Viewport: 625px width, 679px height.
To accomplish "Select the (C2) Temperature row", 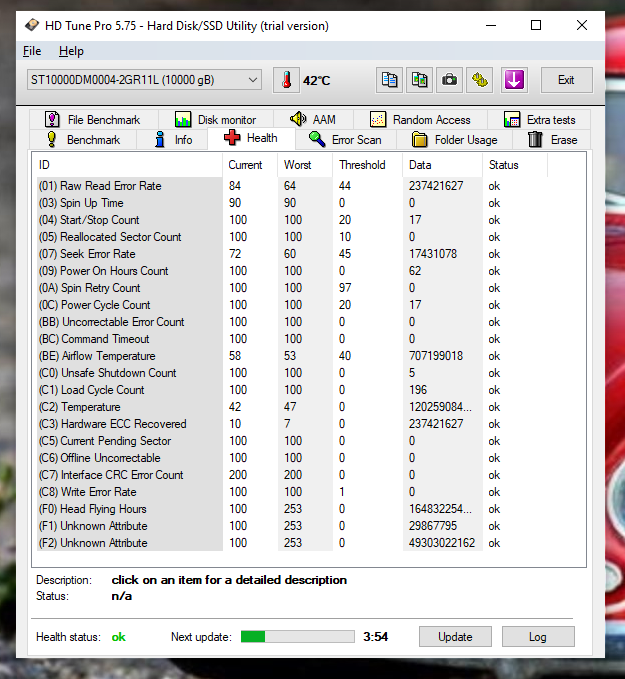I will click(x=291, y=407).
